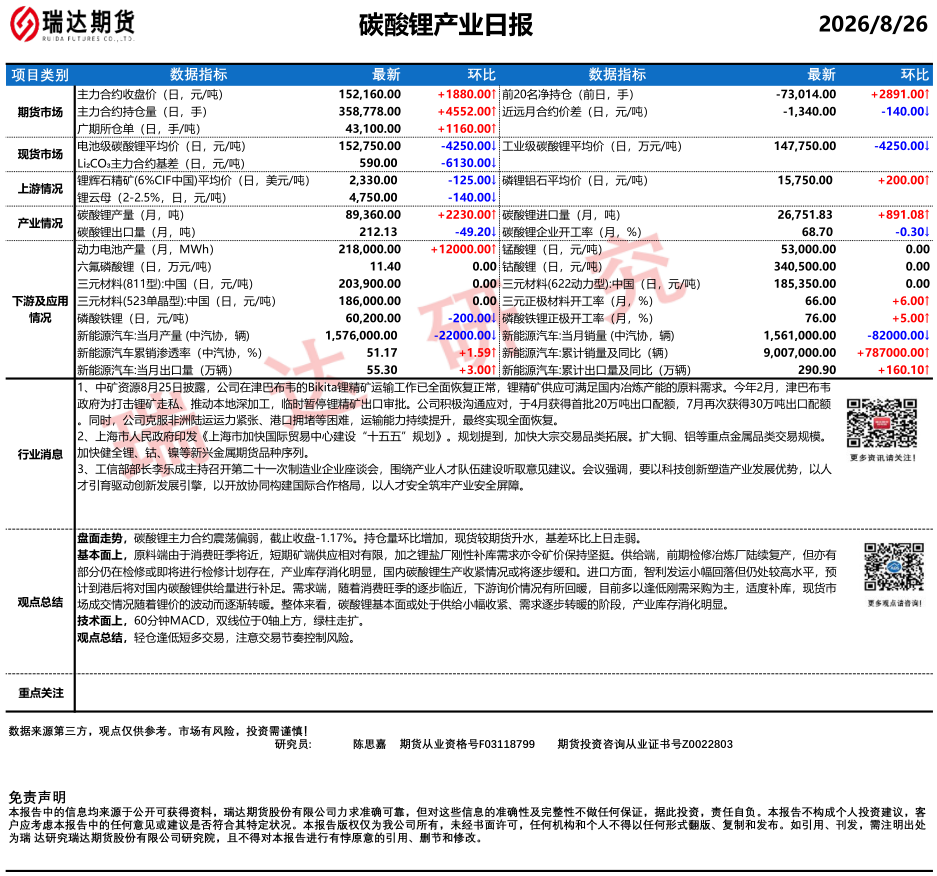Click the +787000.00 change value
This screenshot has height=876, width=937.
893,353
